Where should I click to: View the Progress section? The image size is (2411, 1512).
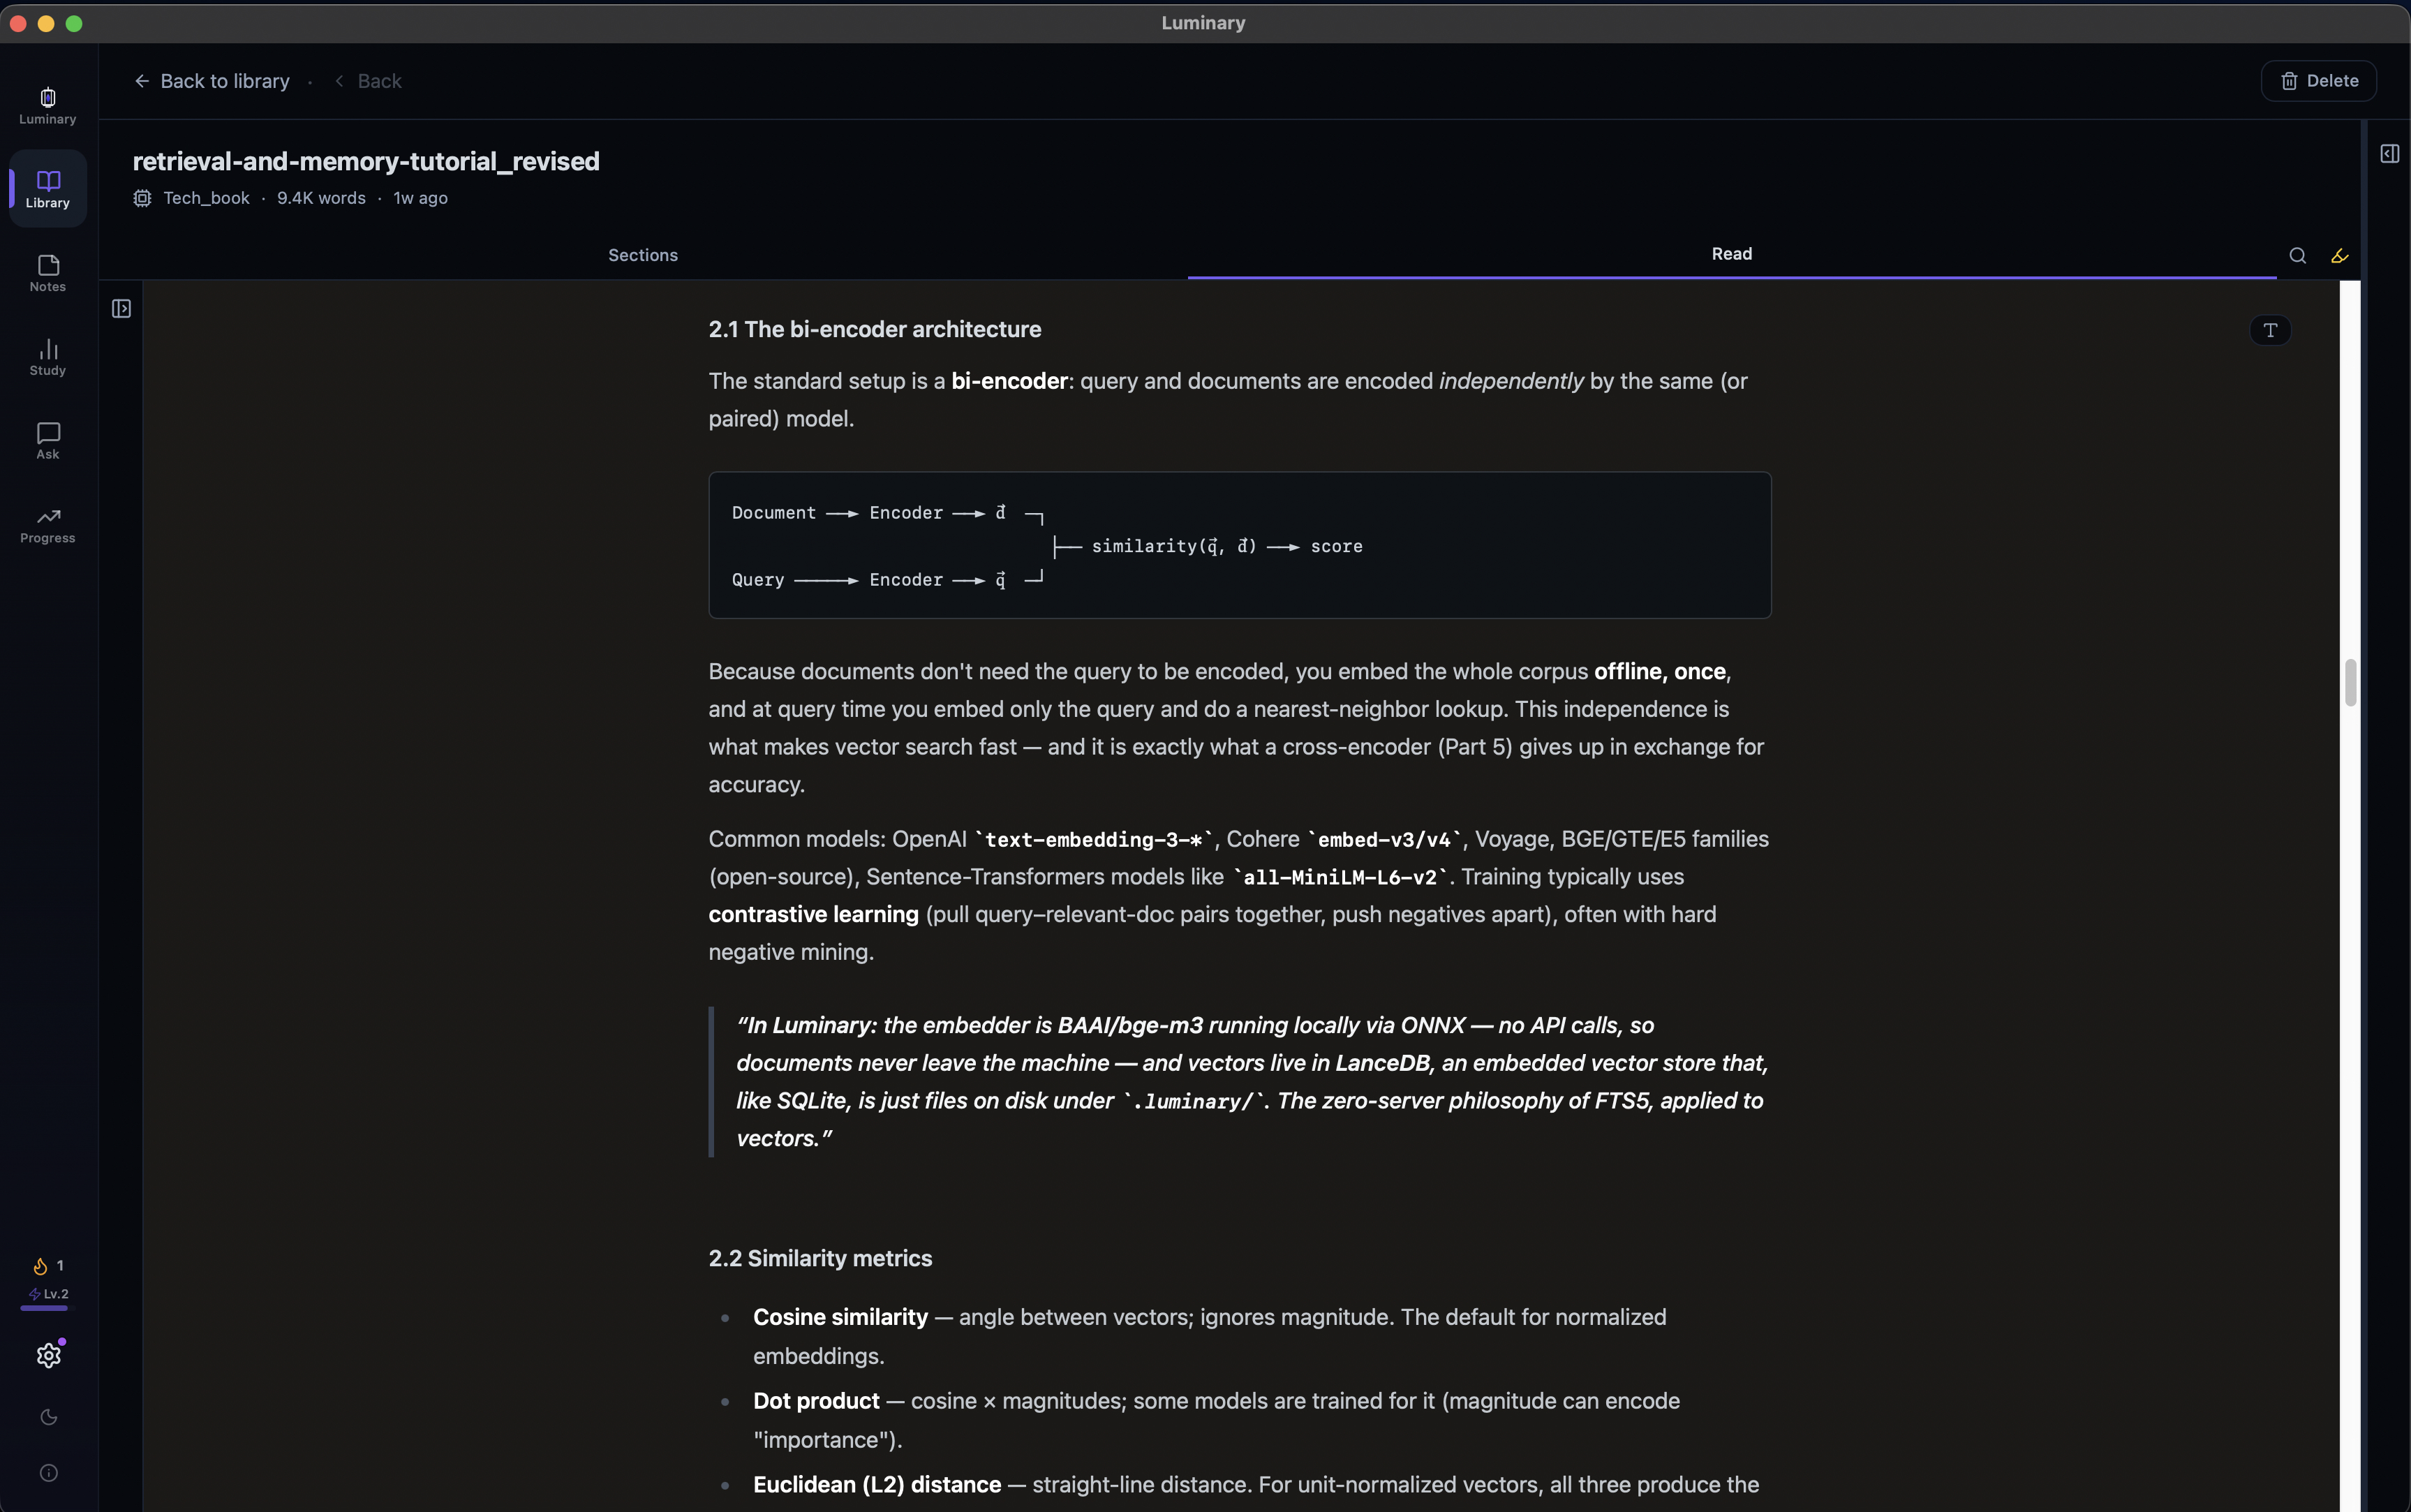(x=48, y=525)
